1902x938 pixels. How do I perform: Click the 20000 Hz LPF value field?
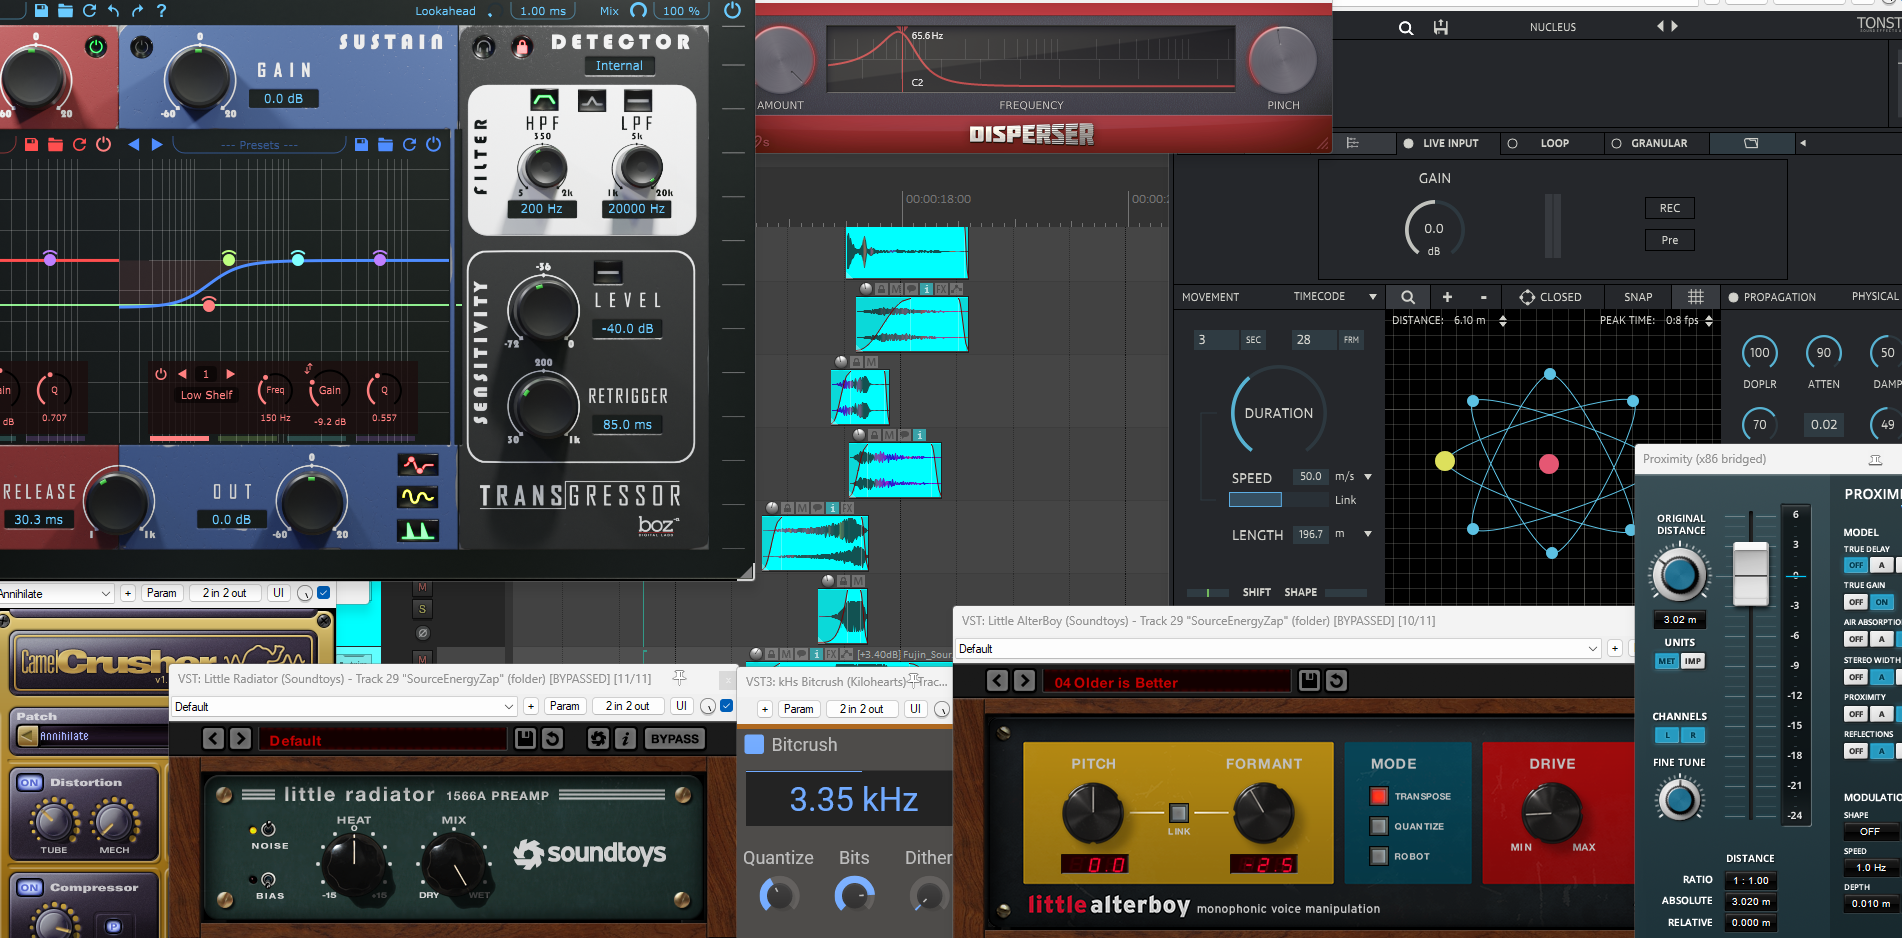pyautogui.click(x=636, y=209)
